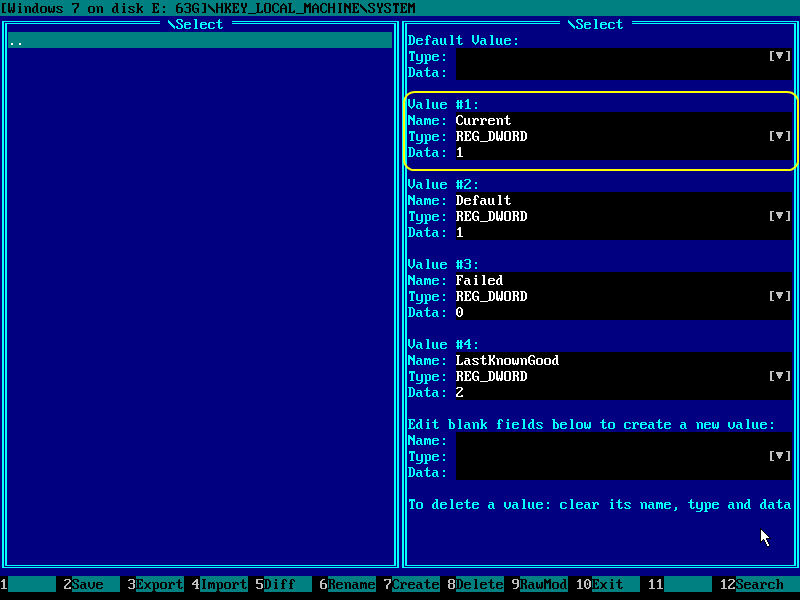This screenshot has height=600, width=800.
Task: Edit the Data field of Failed value
Action: 623,312
